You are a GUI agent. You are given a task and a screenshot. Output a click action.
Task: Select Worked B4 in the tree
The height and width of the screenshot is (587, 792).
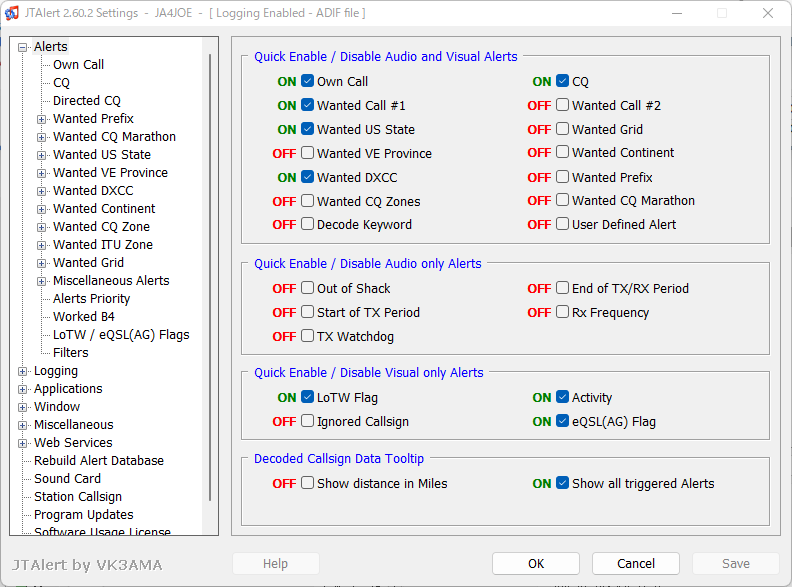[x=84, y=317]
